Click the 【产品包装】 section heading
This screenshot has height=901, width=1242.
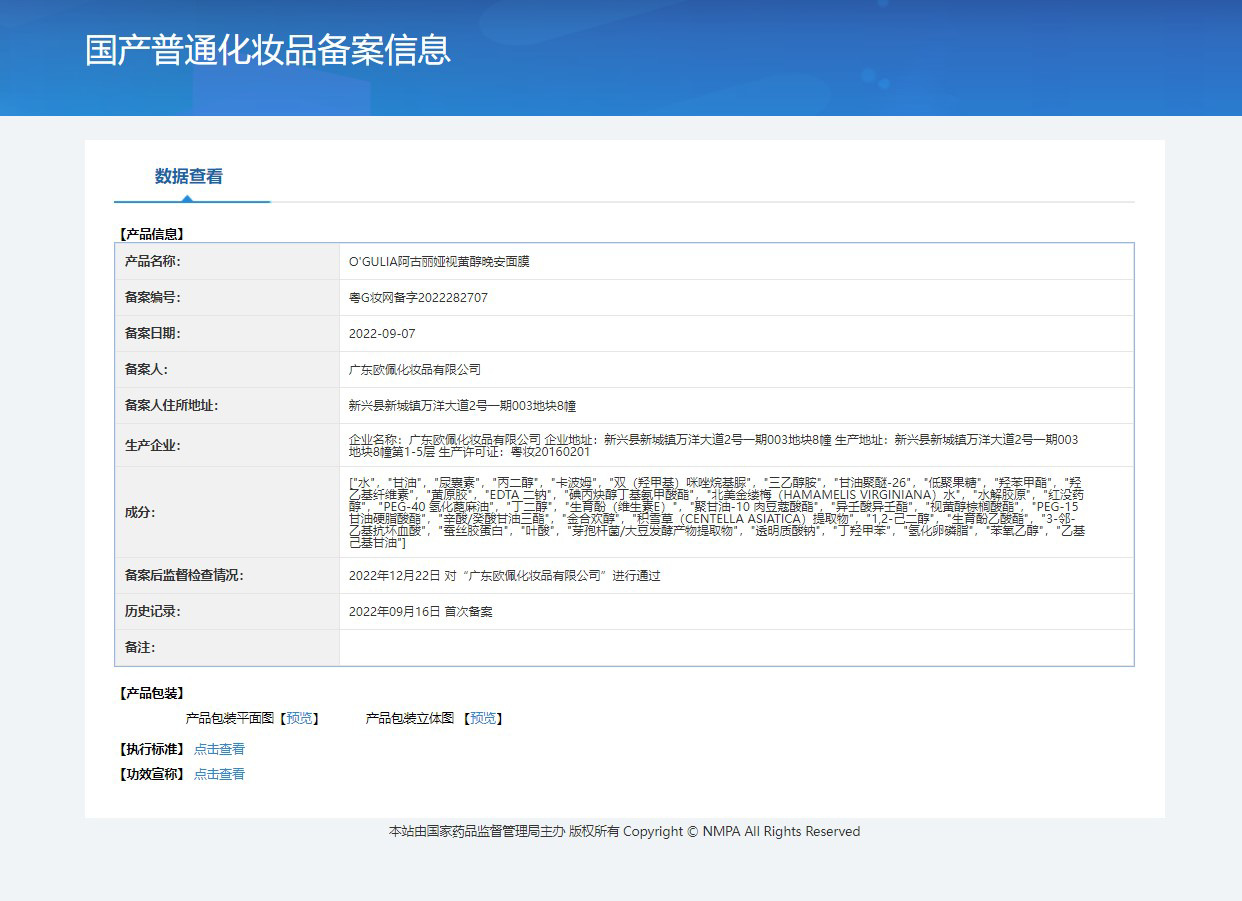pos(151,693)
